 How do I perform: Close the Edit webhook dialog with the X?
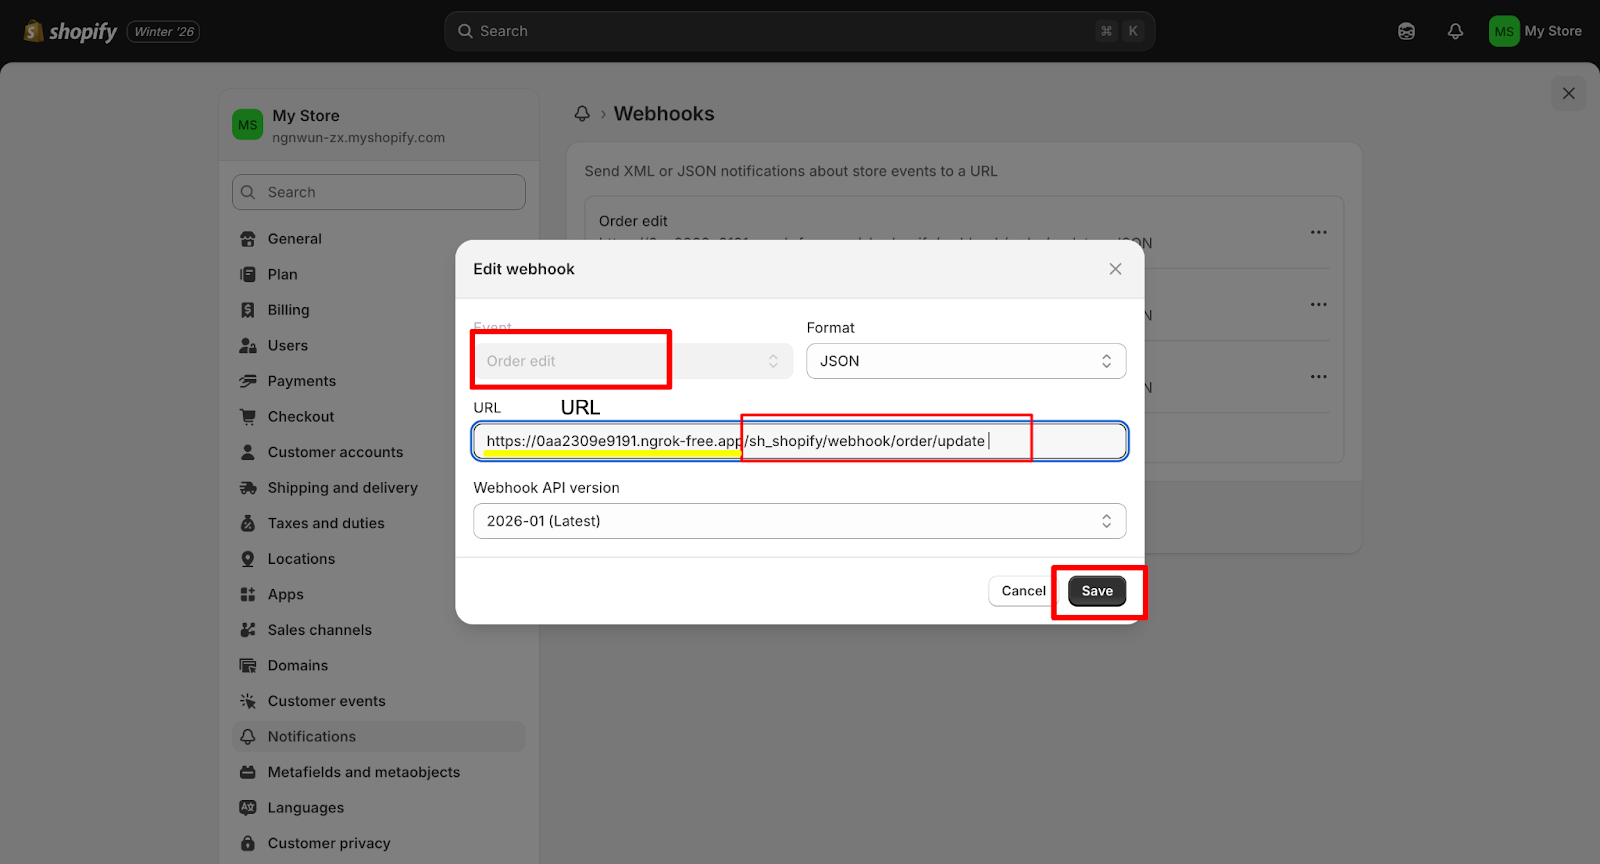pos(1115,269)
